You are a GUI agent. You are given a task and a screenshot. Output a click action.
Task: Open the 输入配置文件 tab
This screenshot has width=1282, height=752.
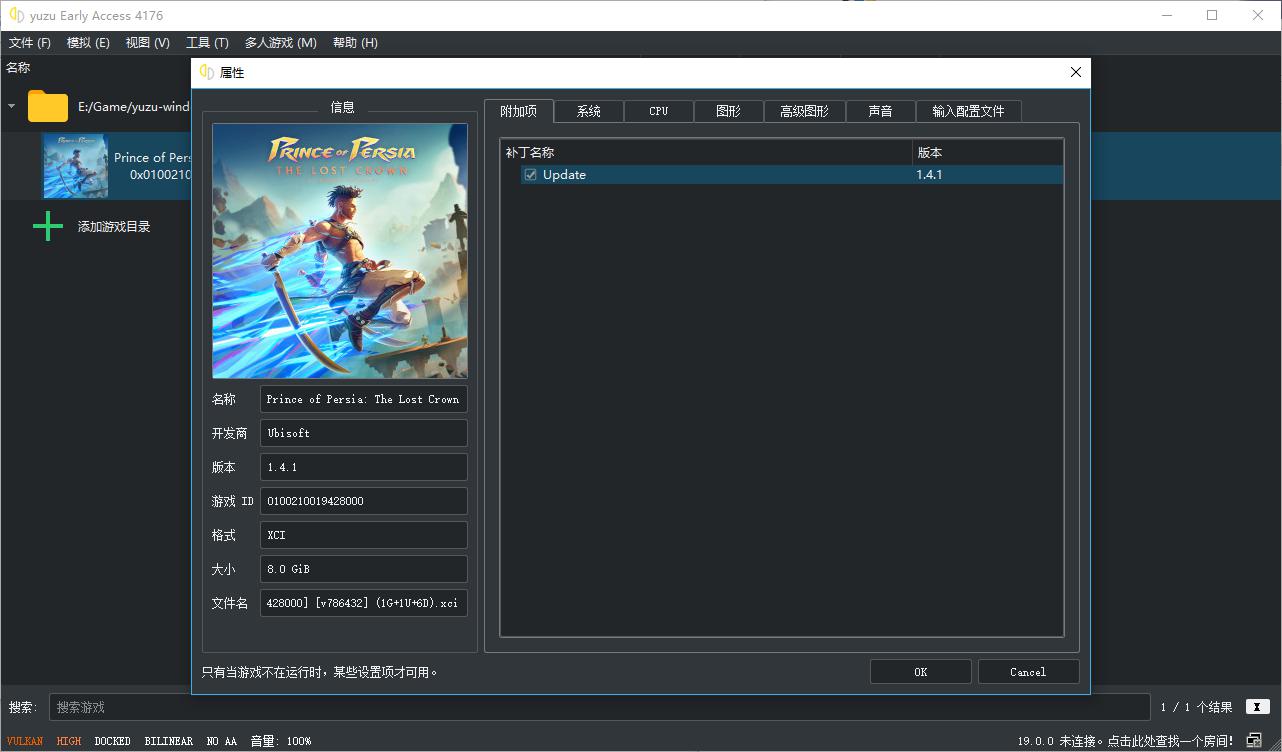tap(968, 111)
